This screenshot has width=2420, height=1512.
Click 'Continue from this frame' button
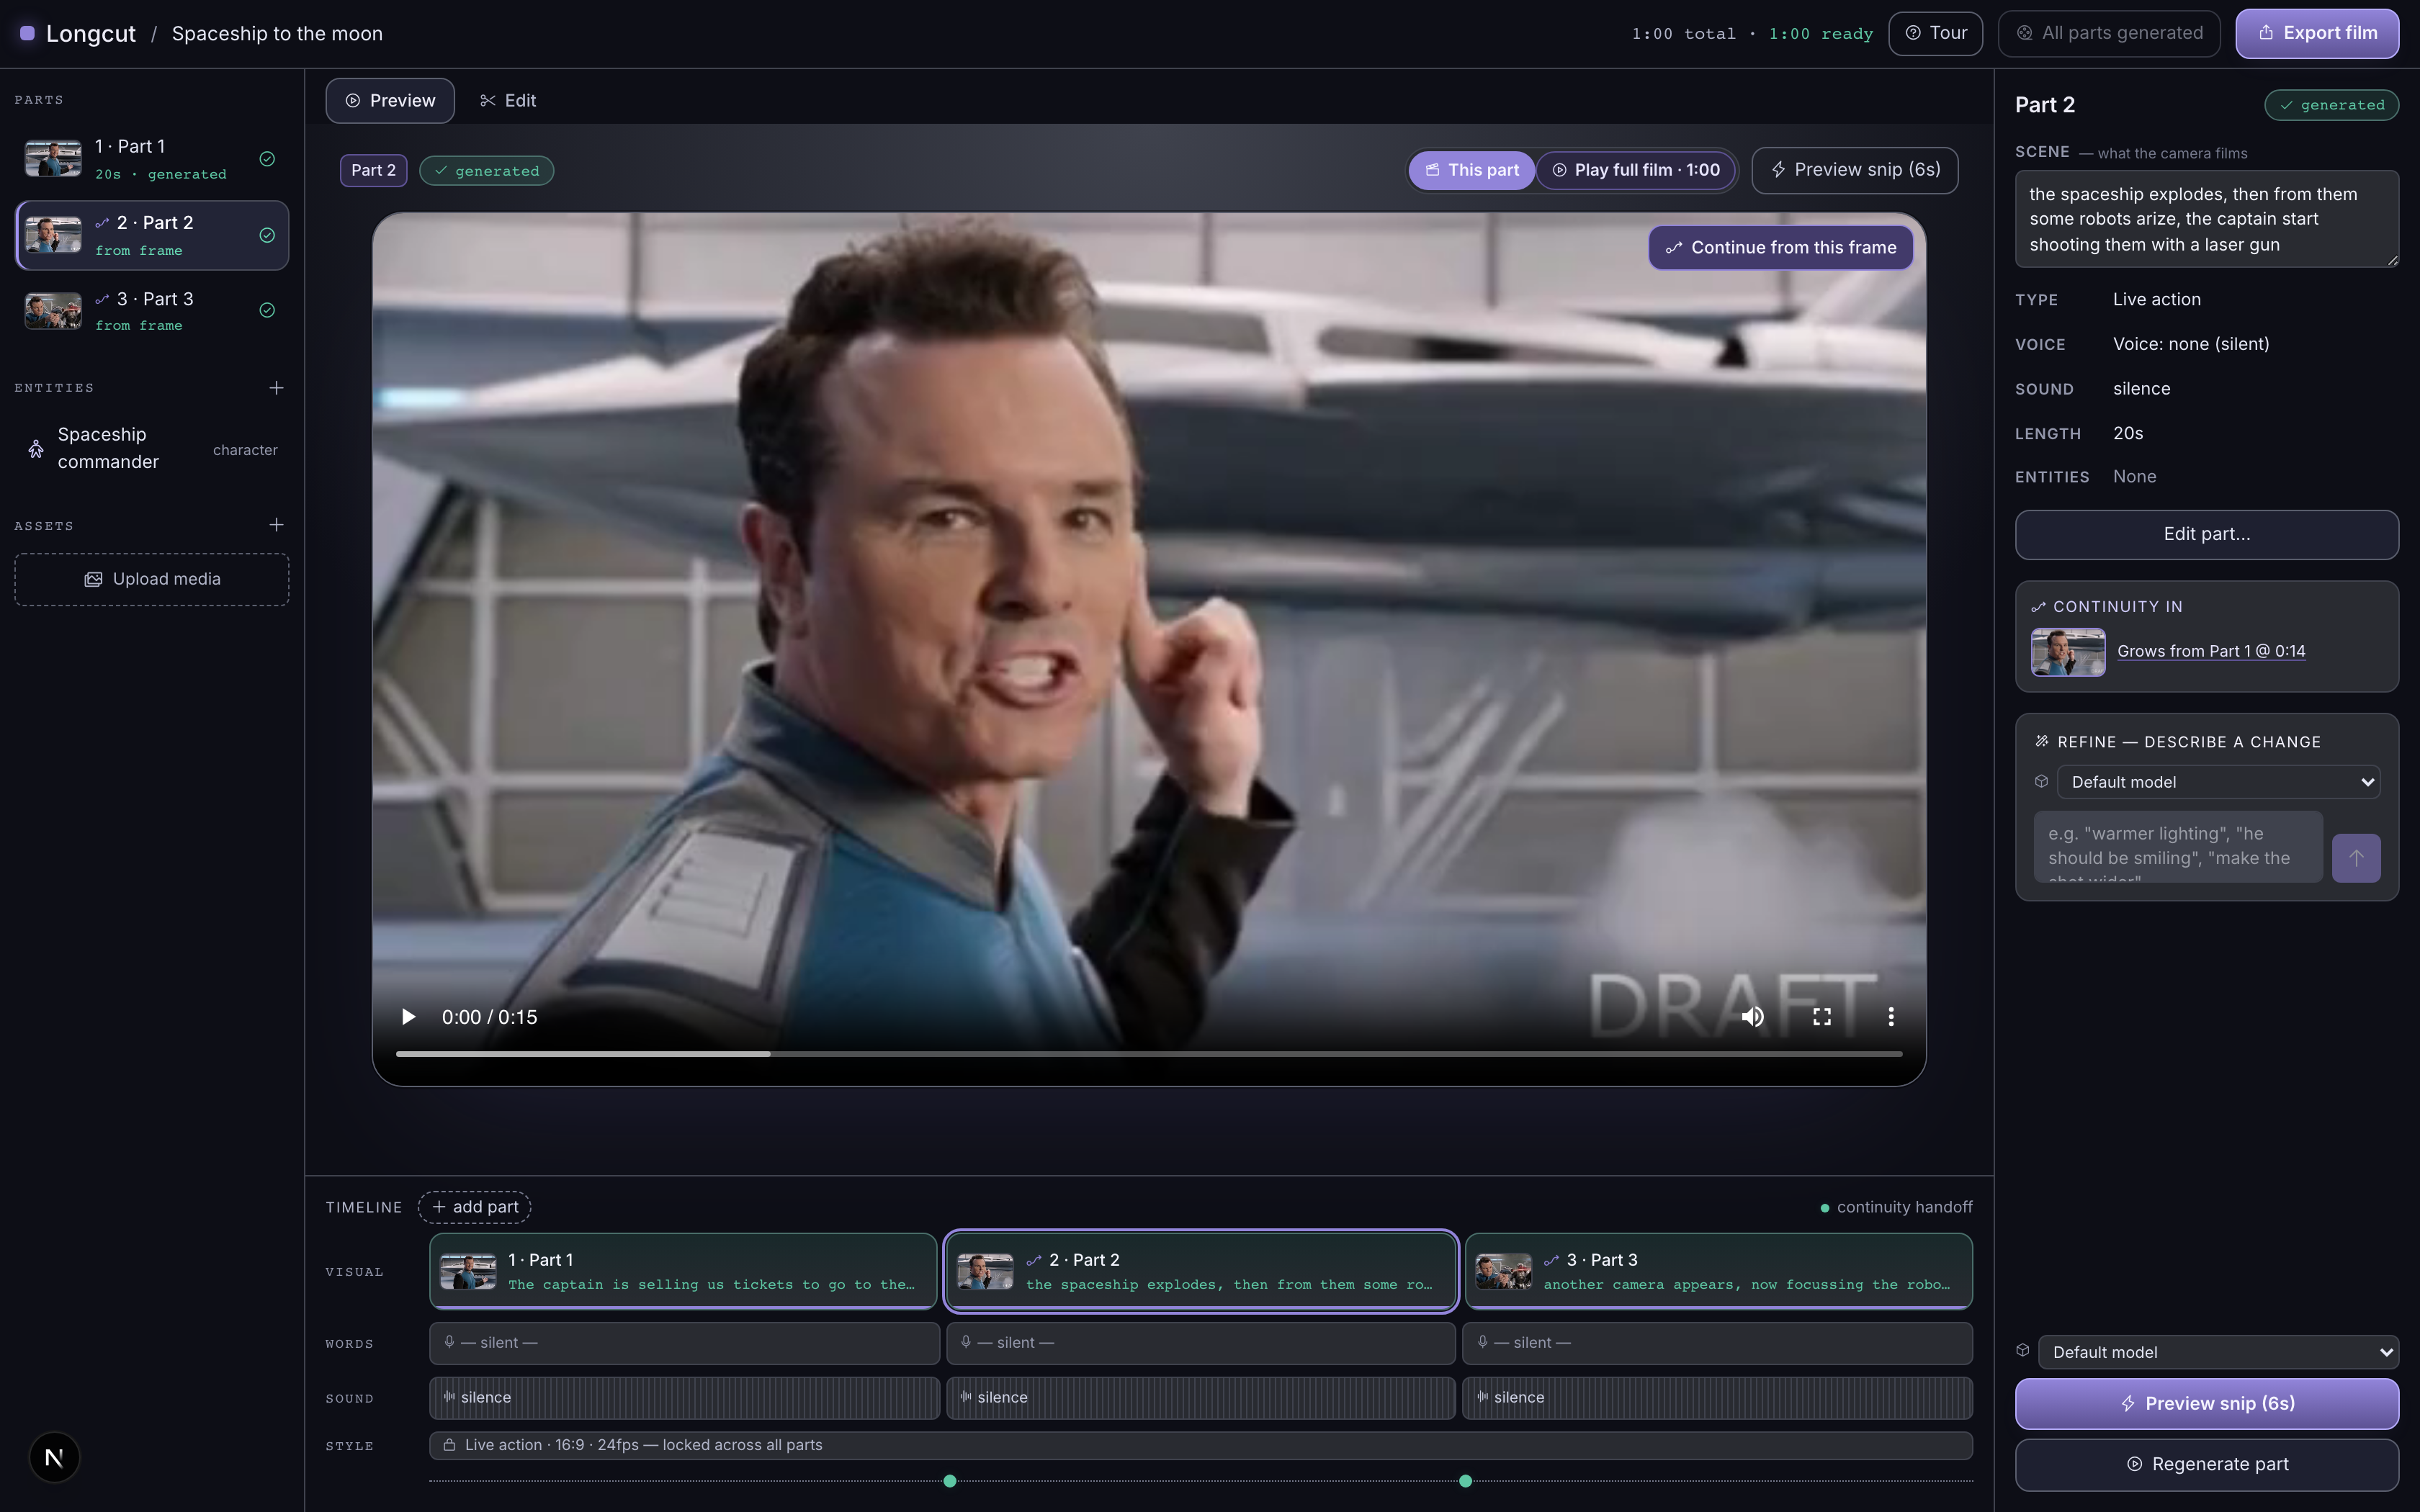[x=1781, y=248]
